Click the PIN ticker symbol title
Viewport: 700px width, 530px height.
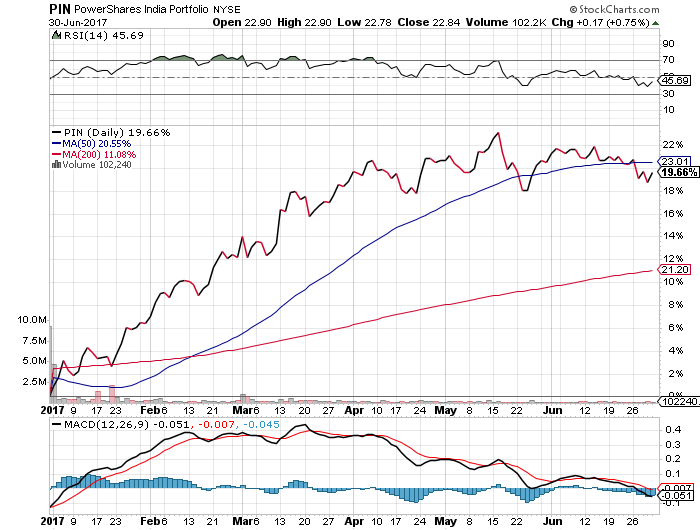[60, 9]
